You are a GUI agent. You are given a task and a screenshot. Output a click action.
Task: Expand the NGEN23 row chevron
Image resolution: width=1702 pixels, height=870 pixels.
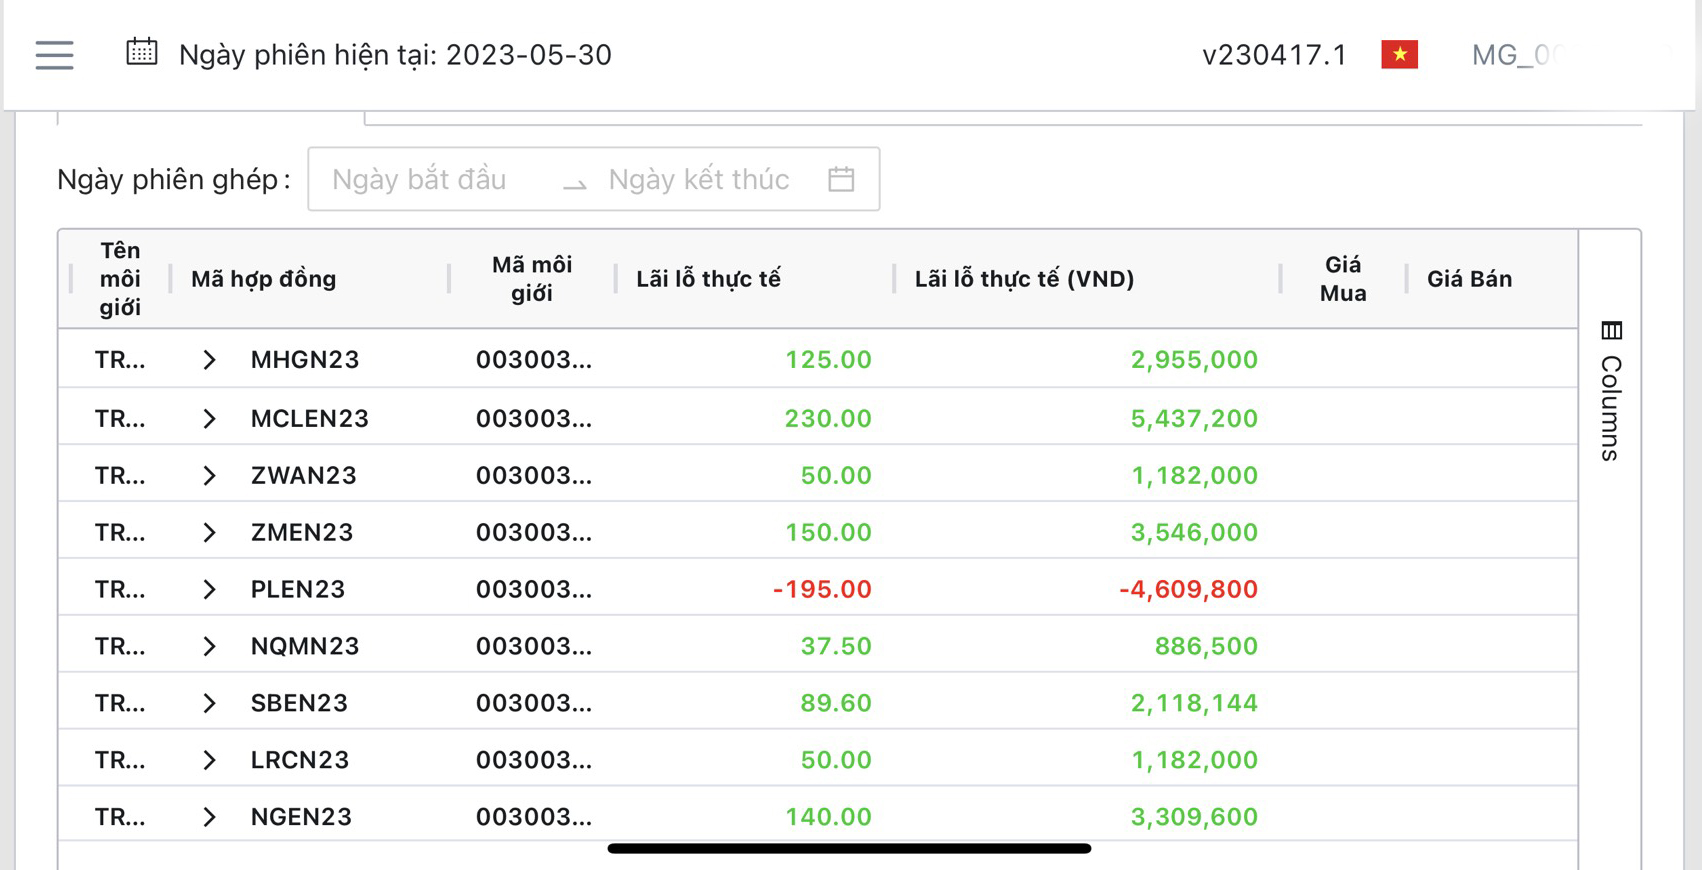[x=209, y=817]
